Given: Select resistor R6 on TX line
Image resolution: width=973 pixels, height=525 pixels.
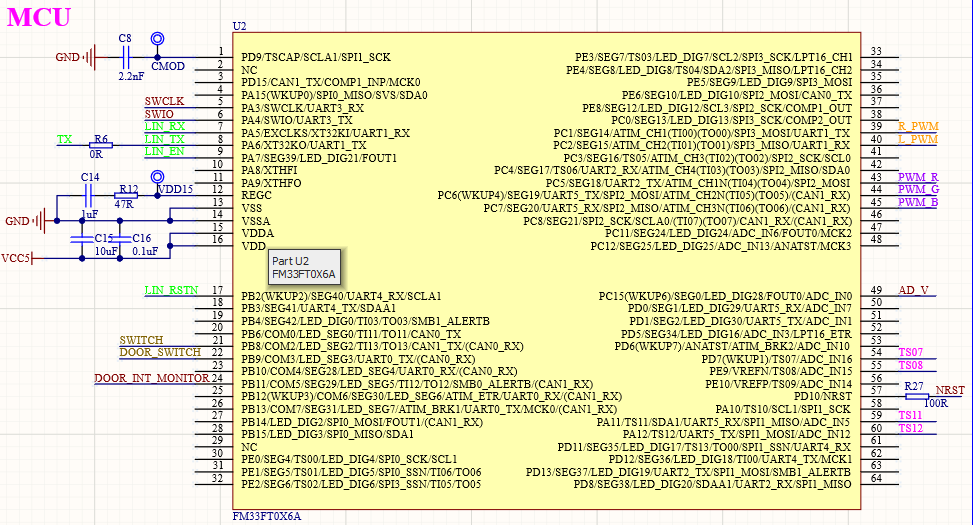Looking at the screenshot, I should click(x=100, y=146).
